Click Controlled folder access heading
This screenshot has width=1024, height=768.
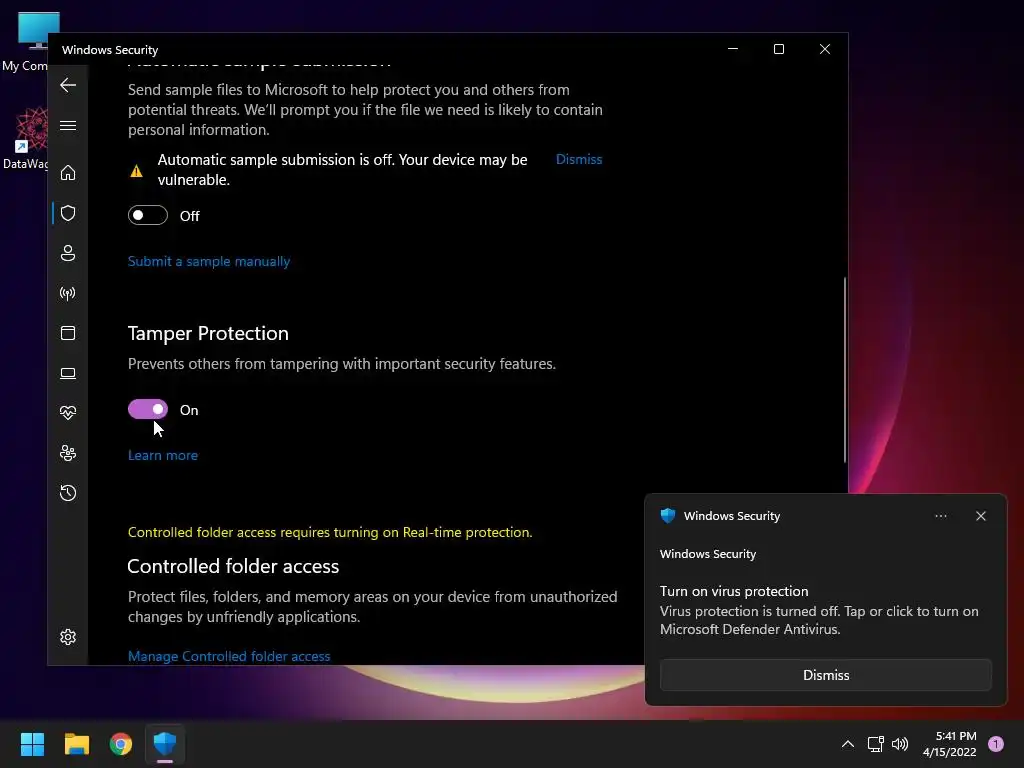(x=233, y=566)
